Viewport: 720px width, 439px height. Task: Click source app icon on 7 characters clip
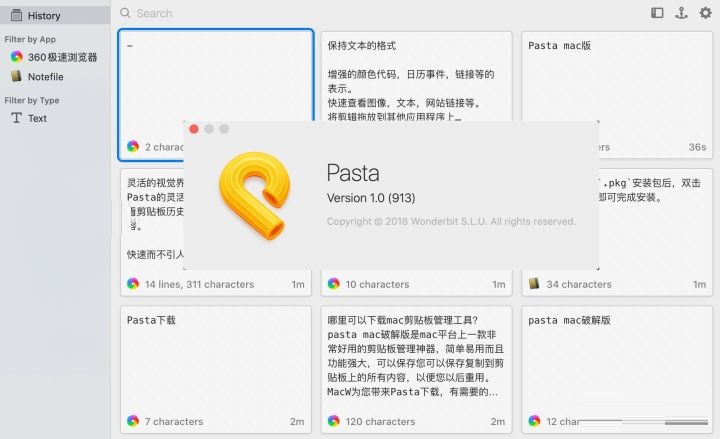coord(133,421)
